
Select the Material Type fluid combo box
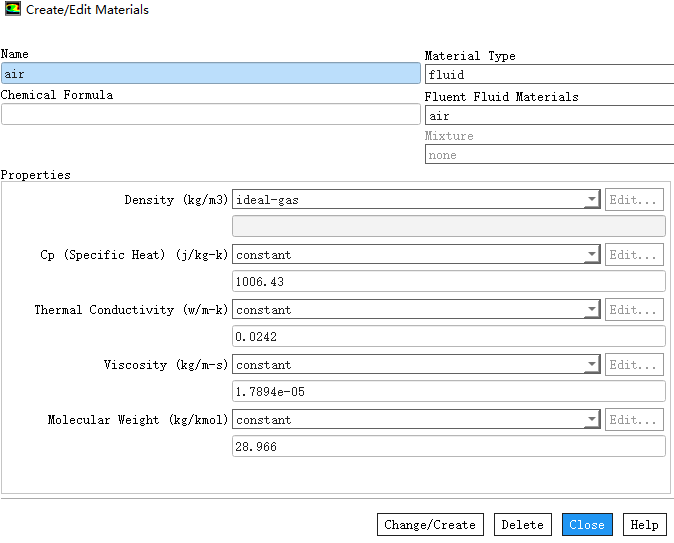coord(549,75)
